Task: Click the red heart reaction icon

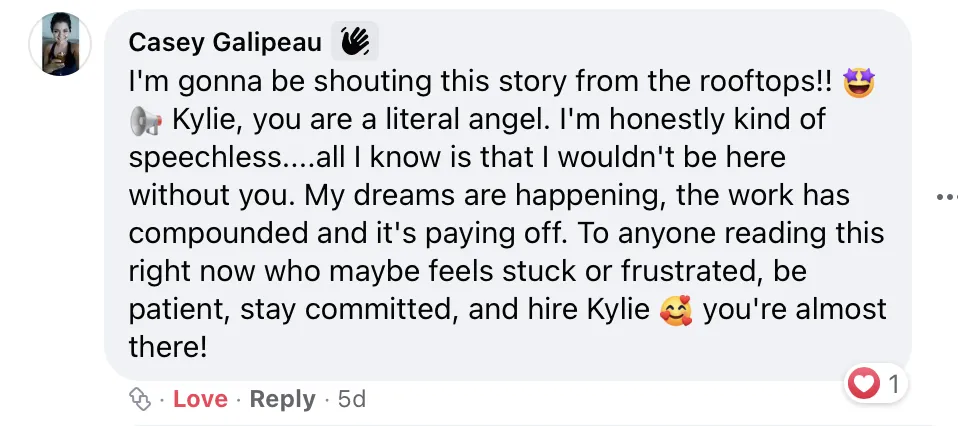Action: [862, 383]
